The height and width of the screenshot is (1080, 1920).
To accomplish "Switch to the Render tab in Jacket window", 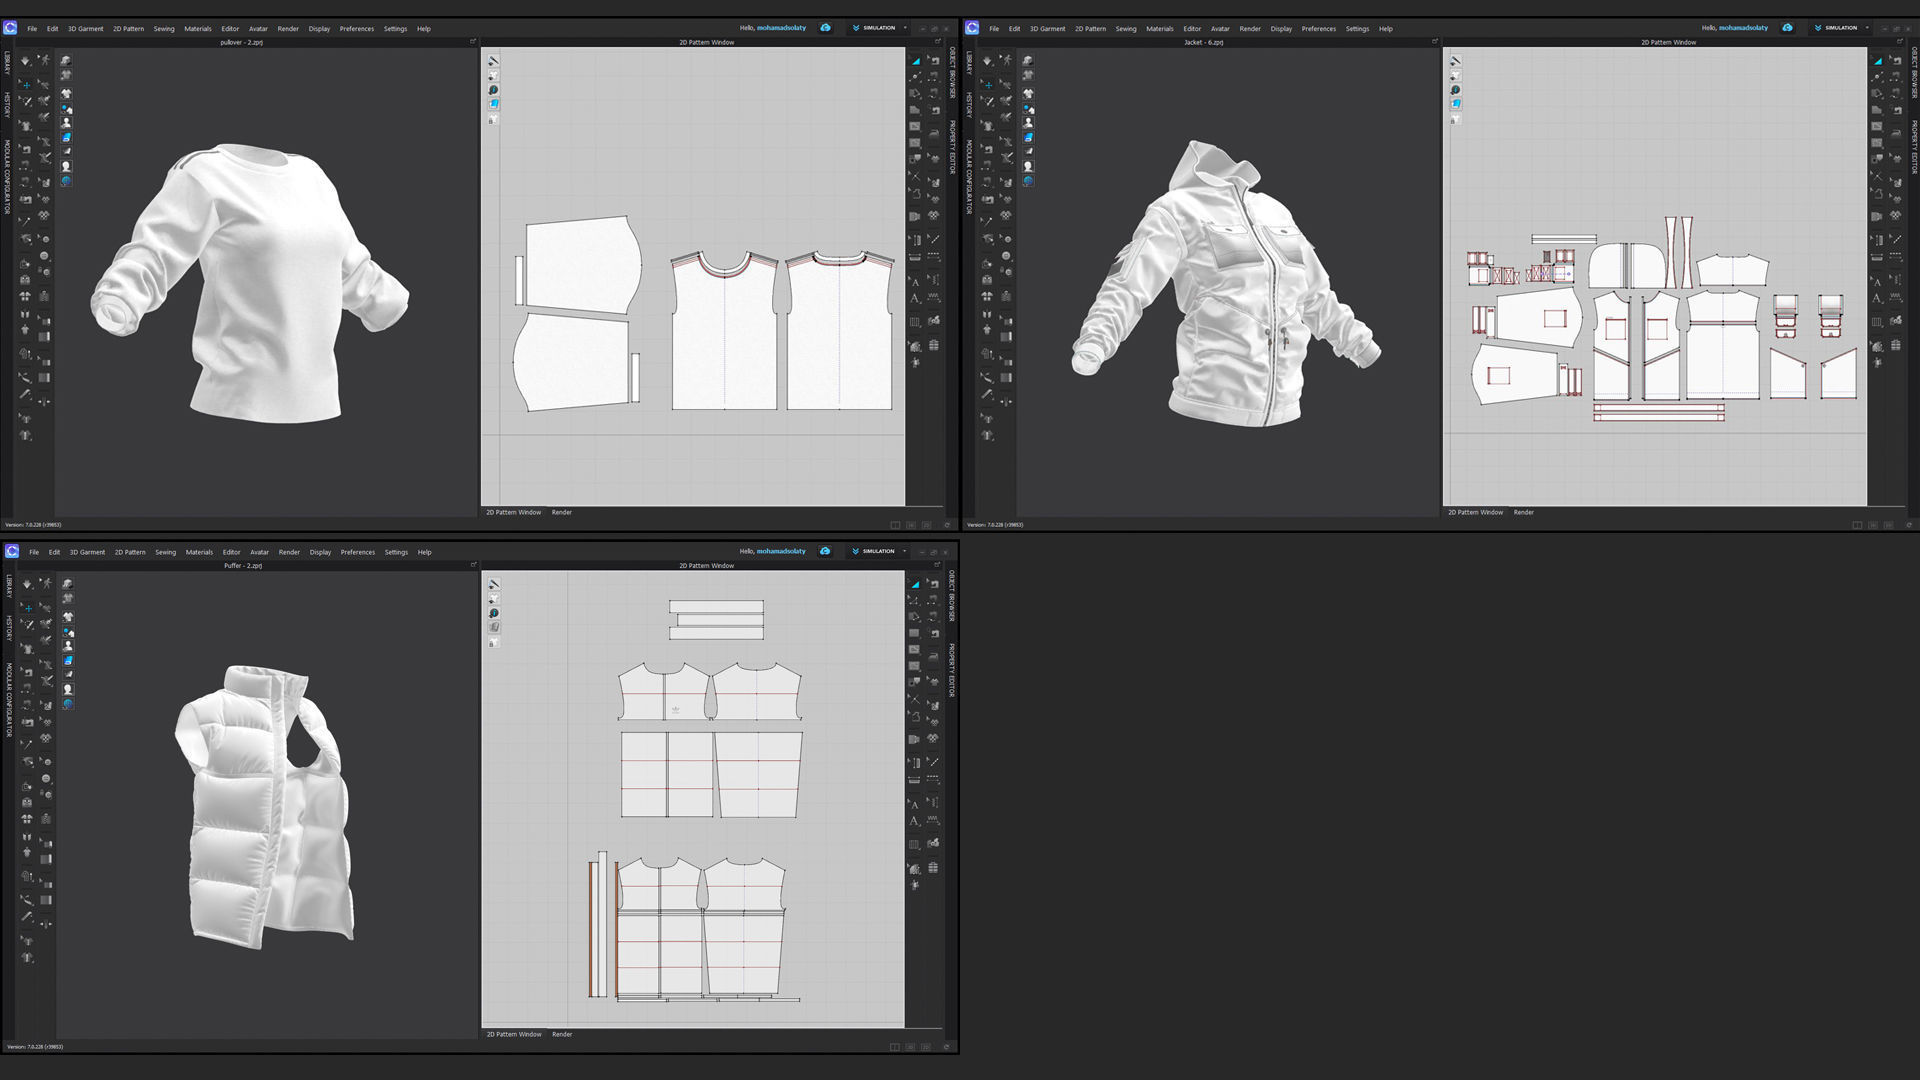I will click(x=1523, y=512).
